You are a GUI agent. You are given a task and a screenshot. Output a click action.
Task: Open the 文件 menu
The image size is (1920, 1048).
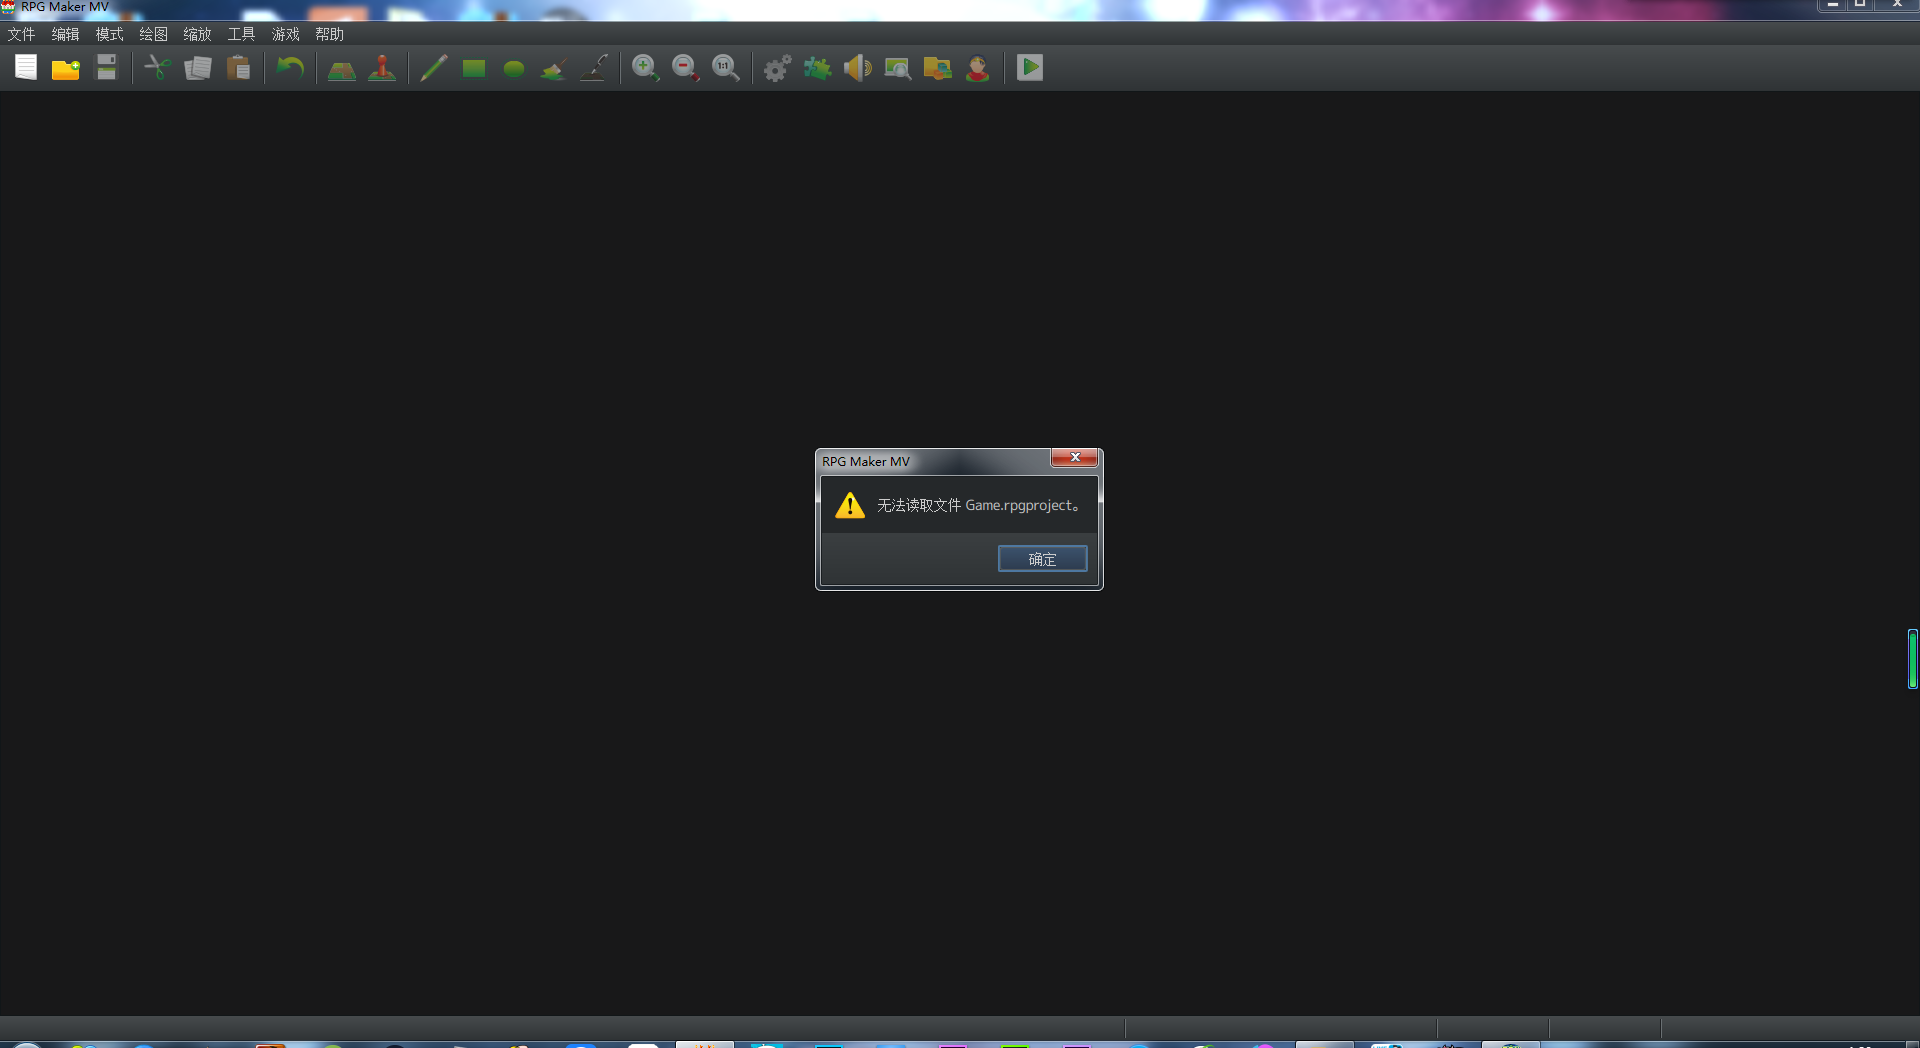coord(22,34)
